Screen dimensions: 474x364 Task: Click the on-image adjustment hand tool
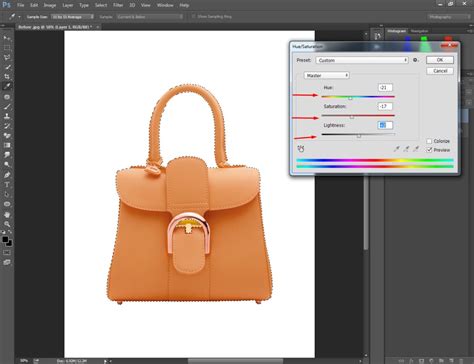pos(301,149)
